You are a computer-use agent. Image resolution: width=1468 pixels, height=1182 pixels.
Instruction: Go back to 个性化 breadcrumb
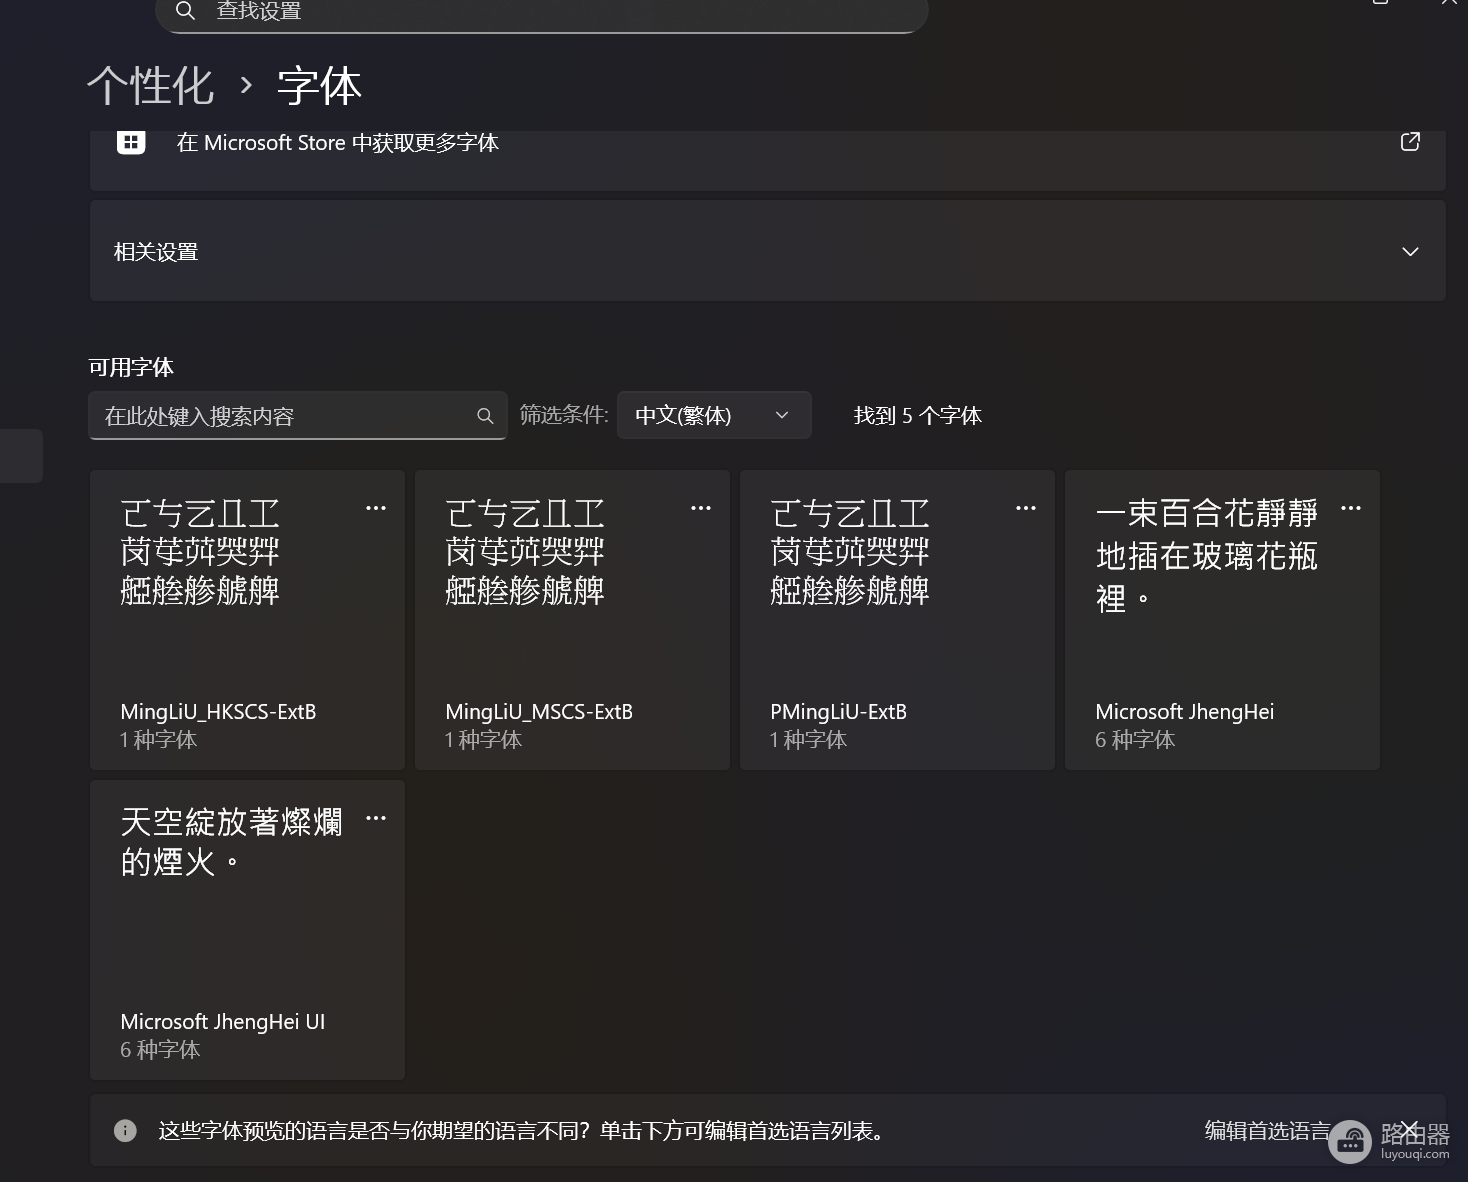pos(150,86)
